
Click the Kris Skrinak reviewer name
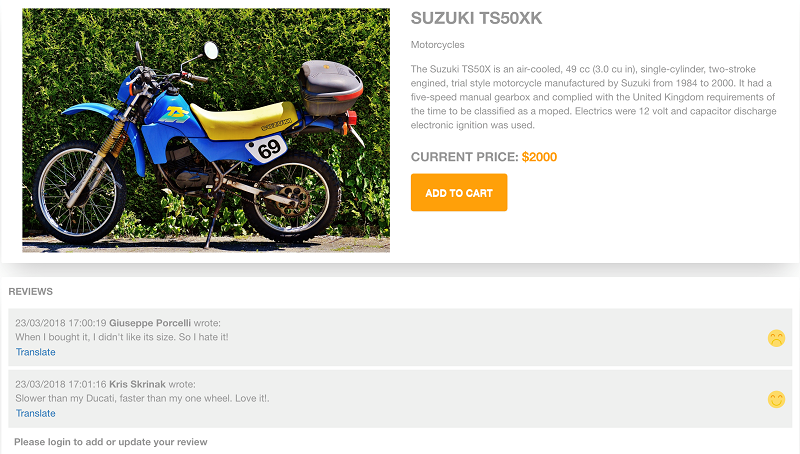pos(137,384)
